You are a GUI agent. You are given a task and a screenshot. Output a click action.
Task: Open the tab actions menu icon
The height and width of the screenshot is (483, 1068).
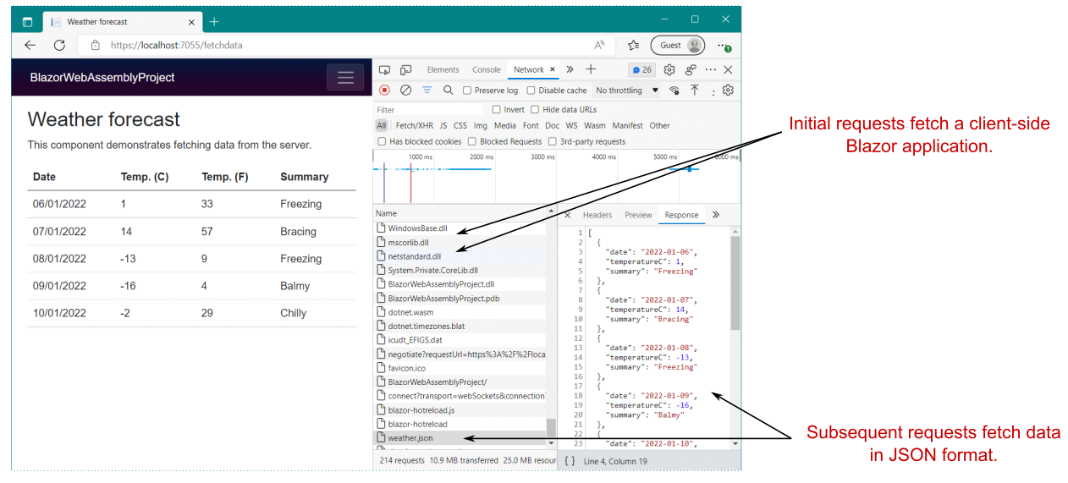pos(27,22)
